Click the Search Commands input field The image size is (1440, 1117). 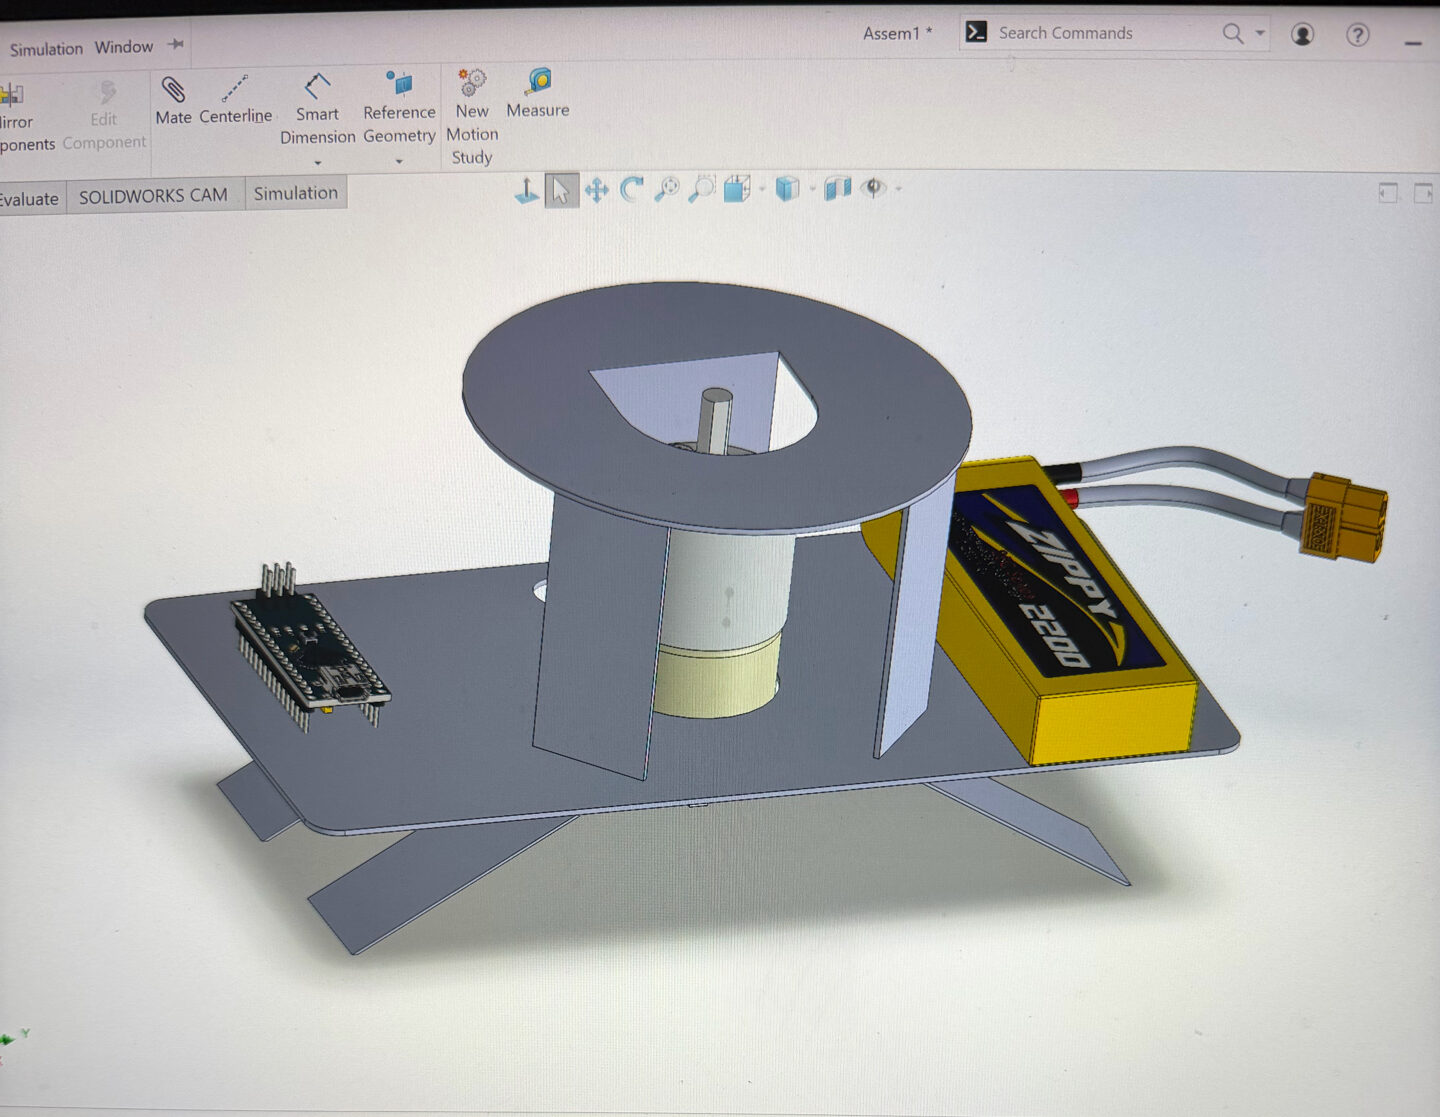click(1100, 33)
